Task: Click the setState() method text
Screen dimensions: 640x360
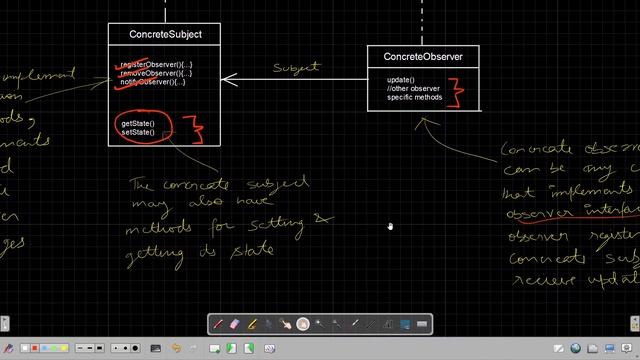Action: tap(138, 132)
